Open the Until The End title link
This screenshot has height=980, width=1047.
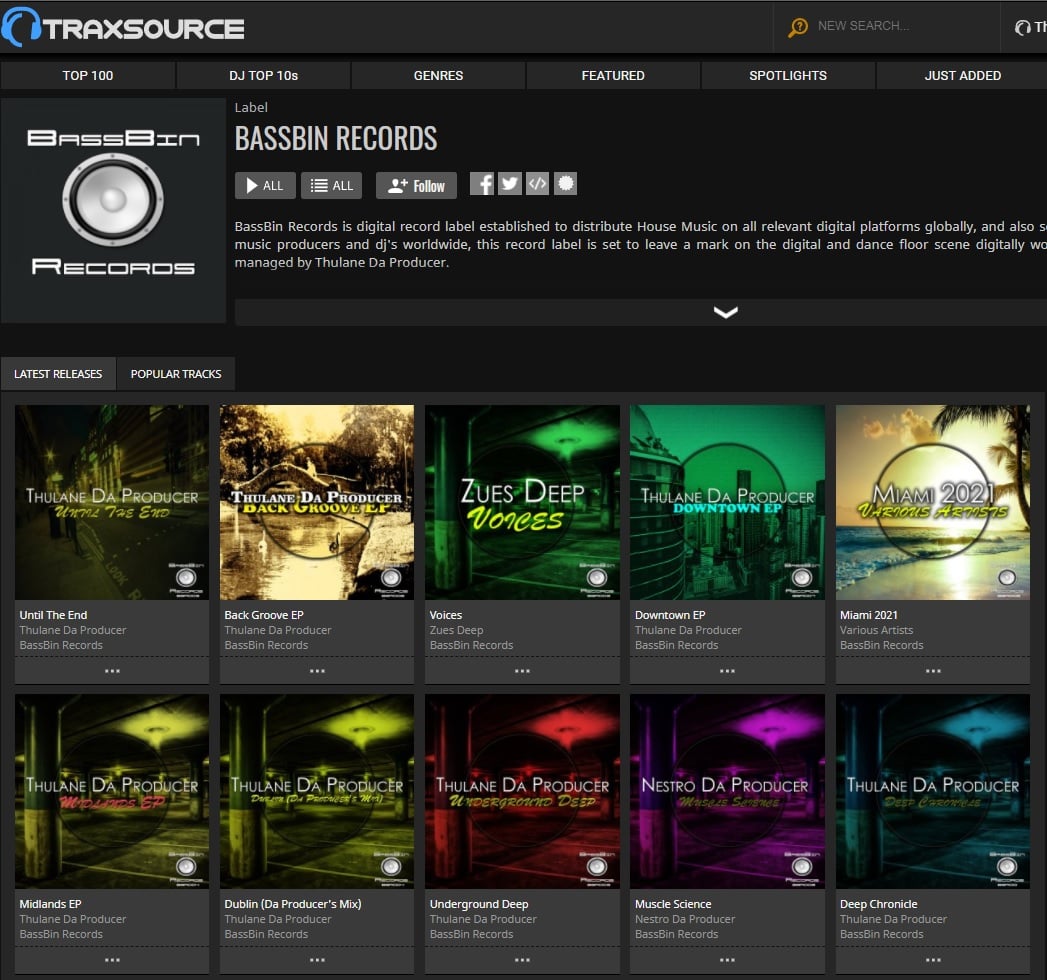[53, 615]
